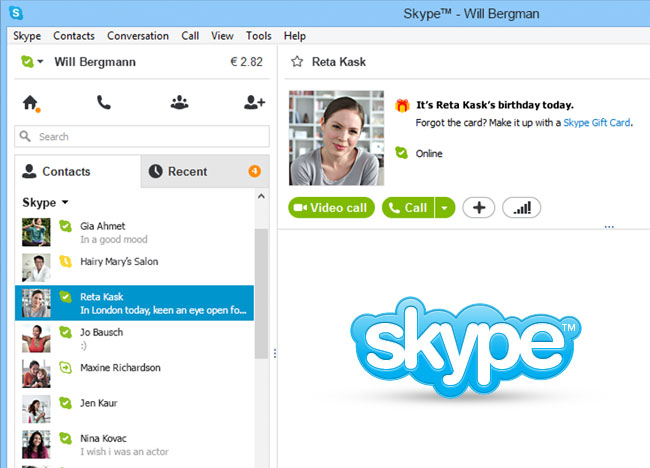650x468 pixels.
Task: Switch to the Contacts tab
Action: 78,171
